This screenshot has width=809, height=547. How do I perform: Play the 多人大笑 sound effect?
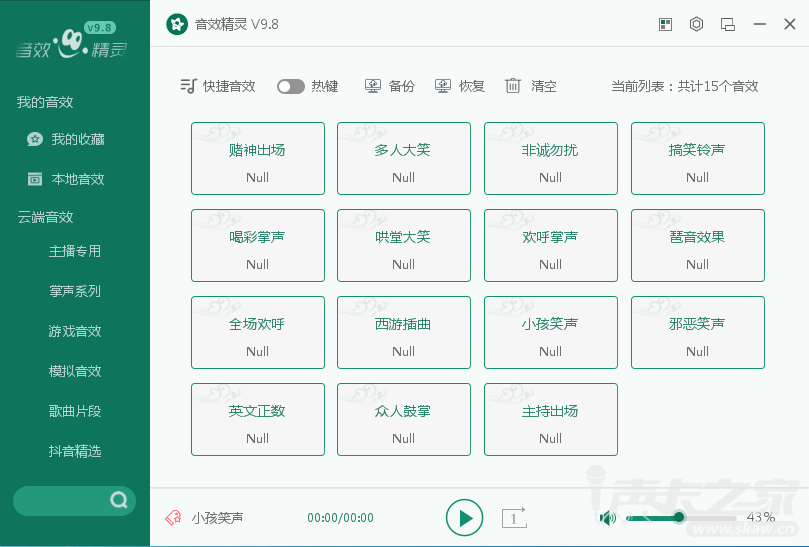point(404,158)
